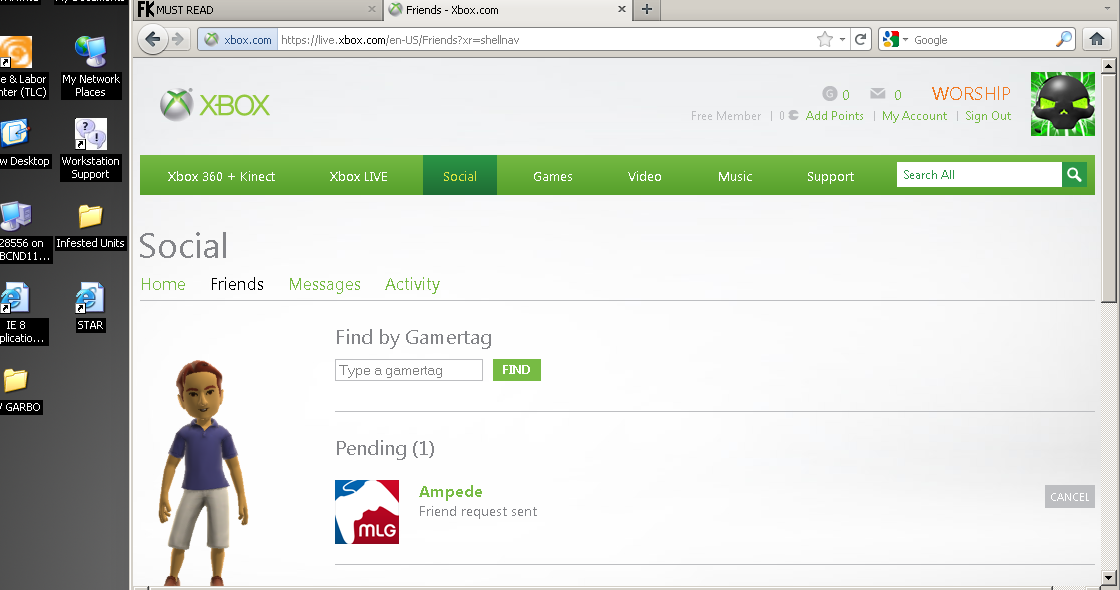Click the vertical scrollbar thumb

click(1109, 188)
